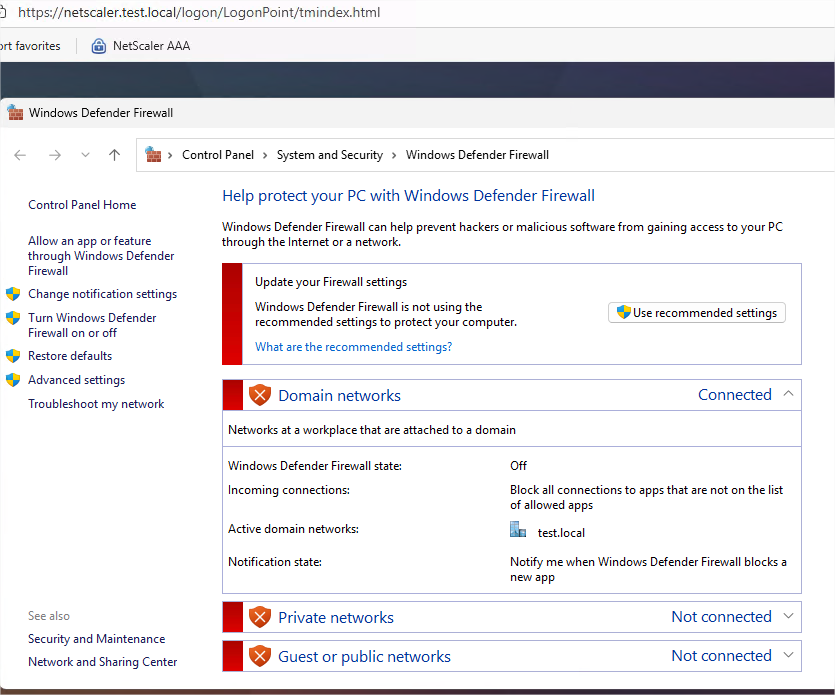Image resolution: width=835 pixels, height=695 pixels.
Task: Click the Update your Firewall settings heading
Action: coord(331,282)
